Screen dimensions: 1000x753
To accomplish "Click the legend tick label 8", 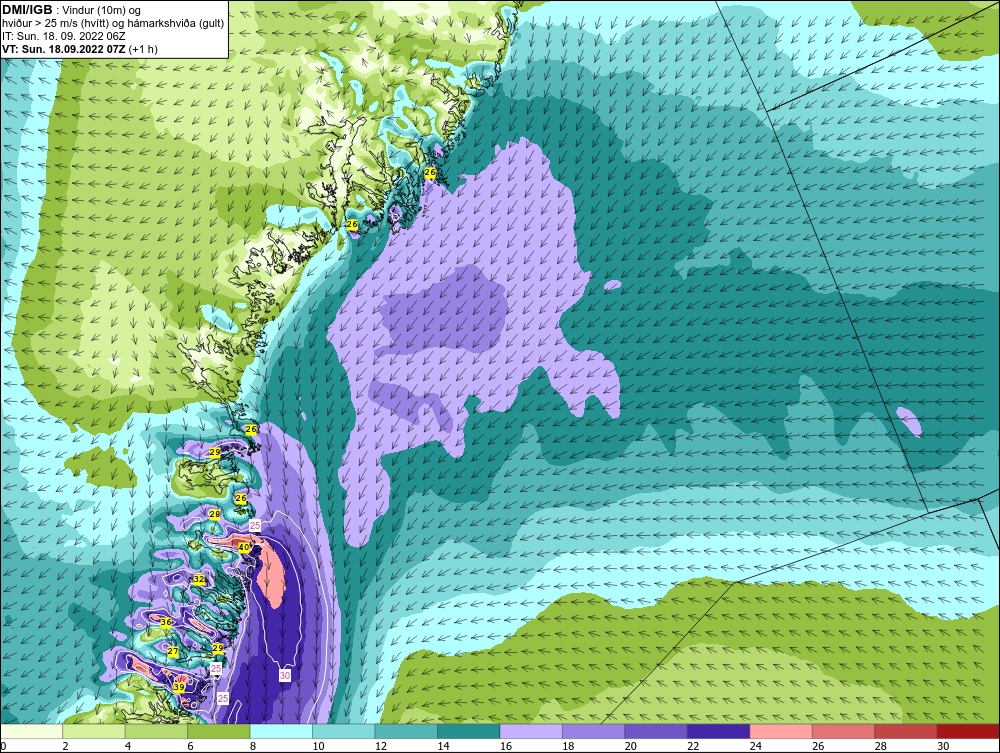I will [253, 746].
